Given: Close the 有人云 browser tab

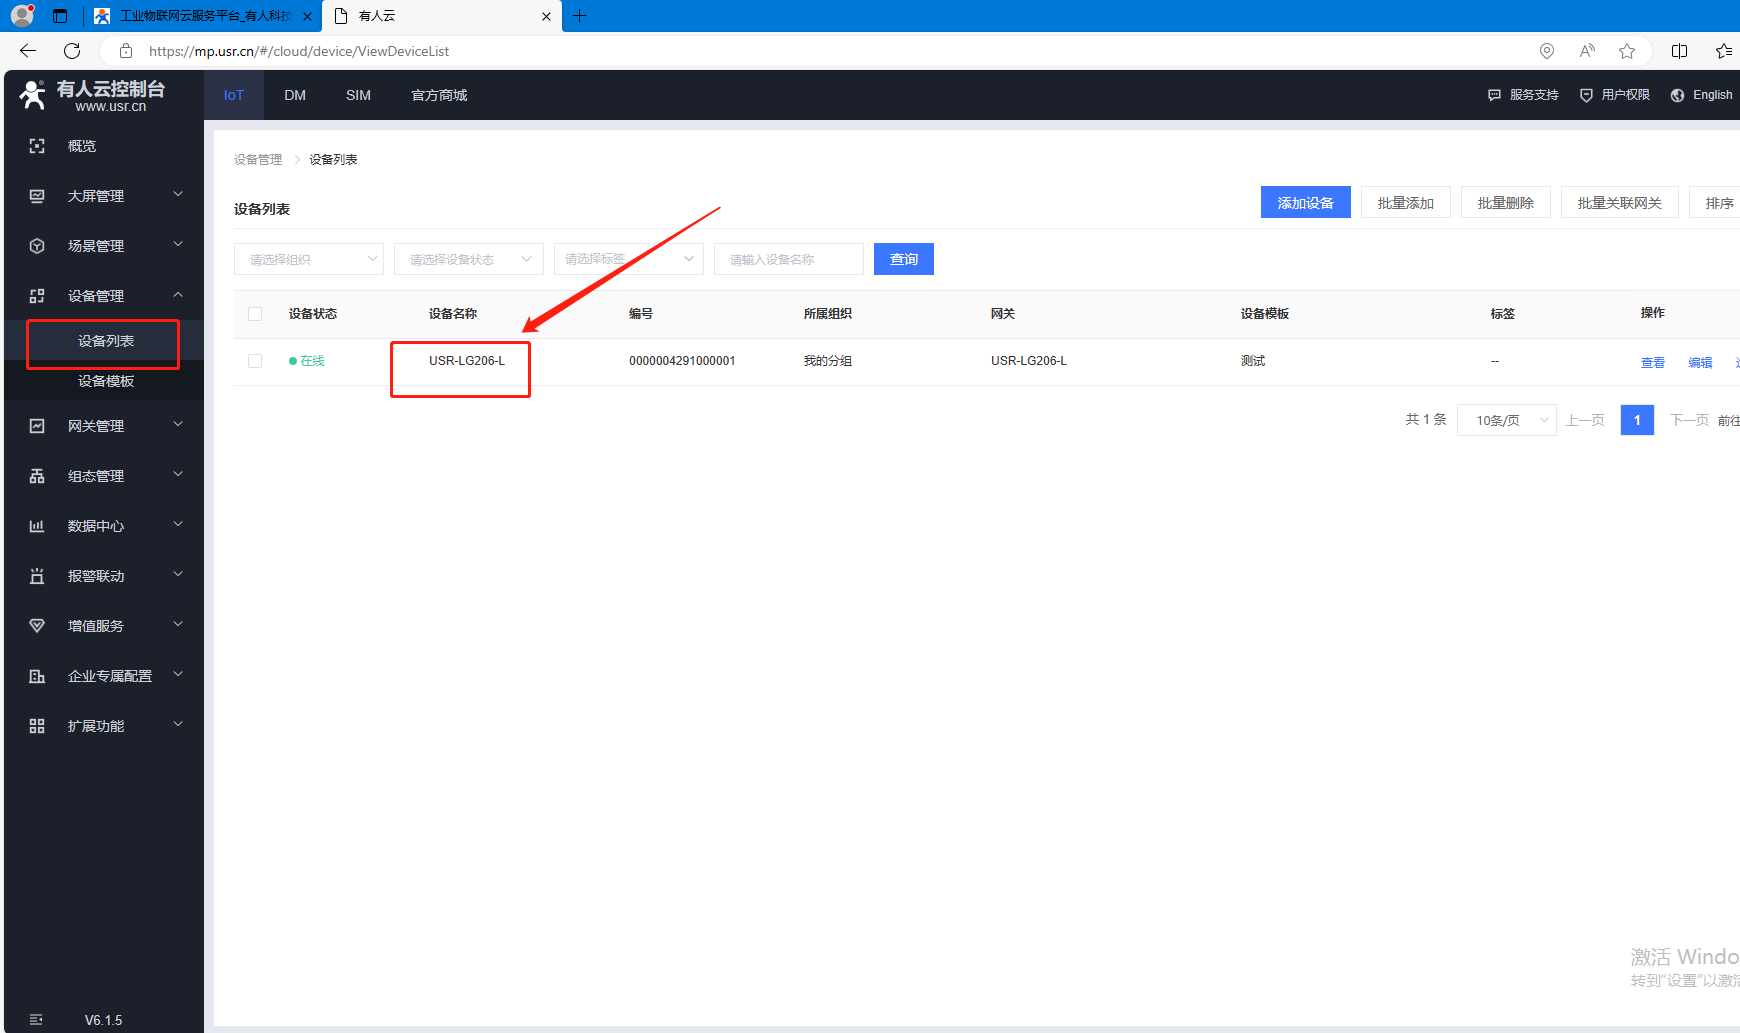Looking at the screenshot, I should (546, 16).
